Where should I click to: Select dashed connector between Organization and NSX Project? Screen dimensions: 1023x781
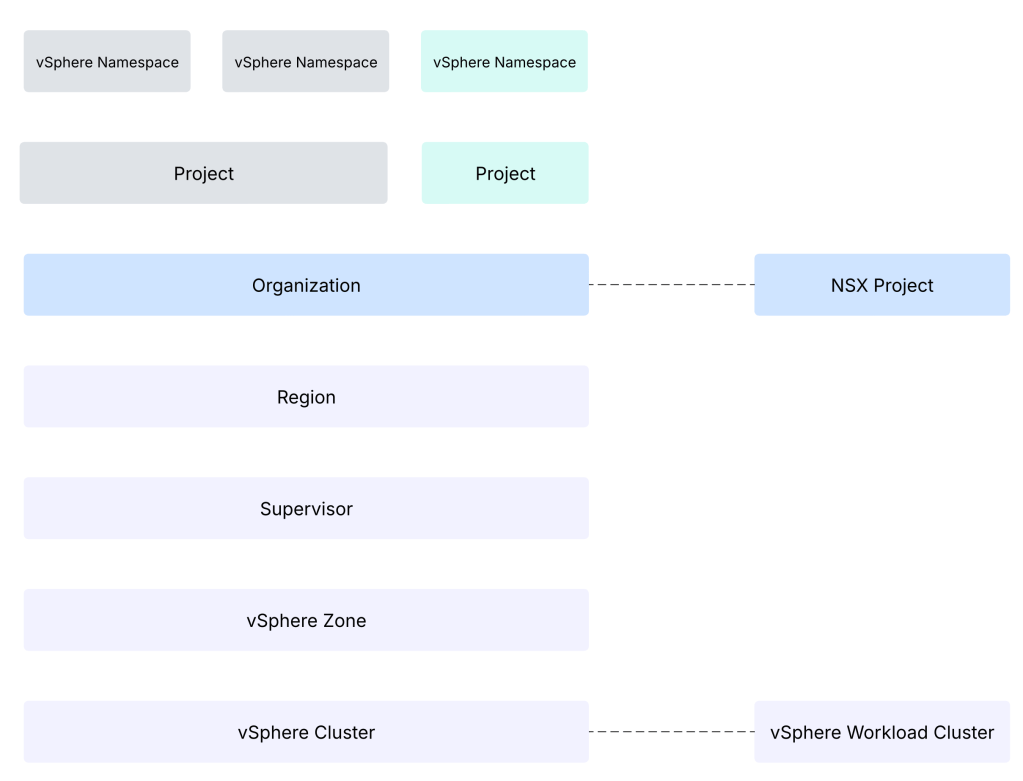click(x=671, y=285)
